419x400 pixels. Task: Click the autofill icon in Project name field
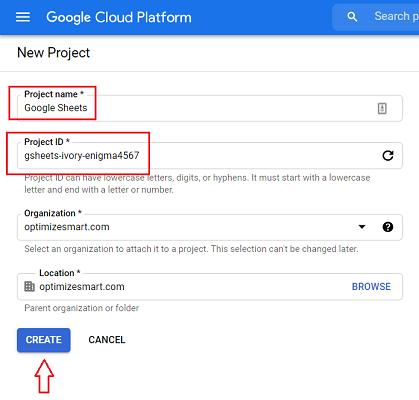382,108
